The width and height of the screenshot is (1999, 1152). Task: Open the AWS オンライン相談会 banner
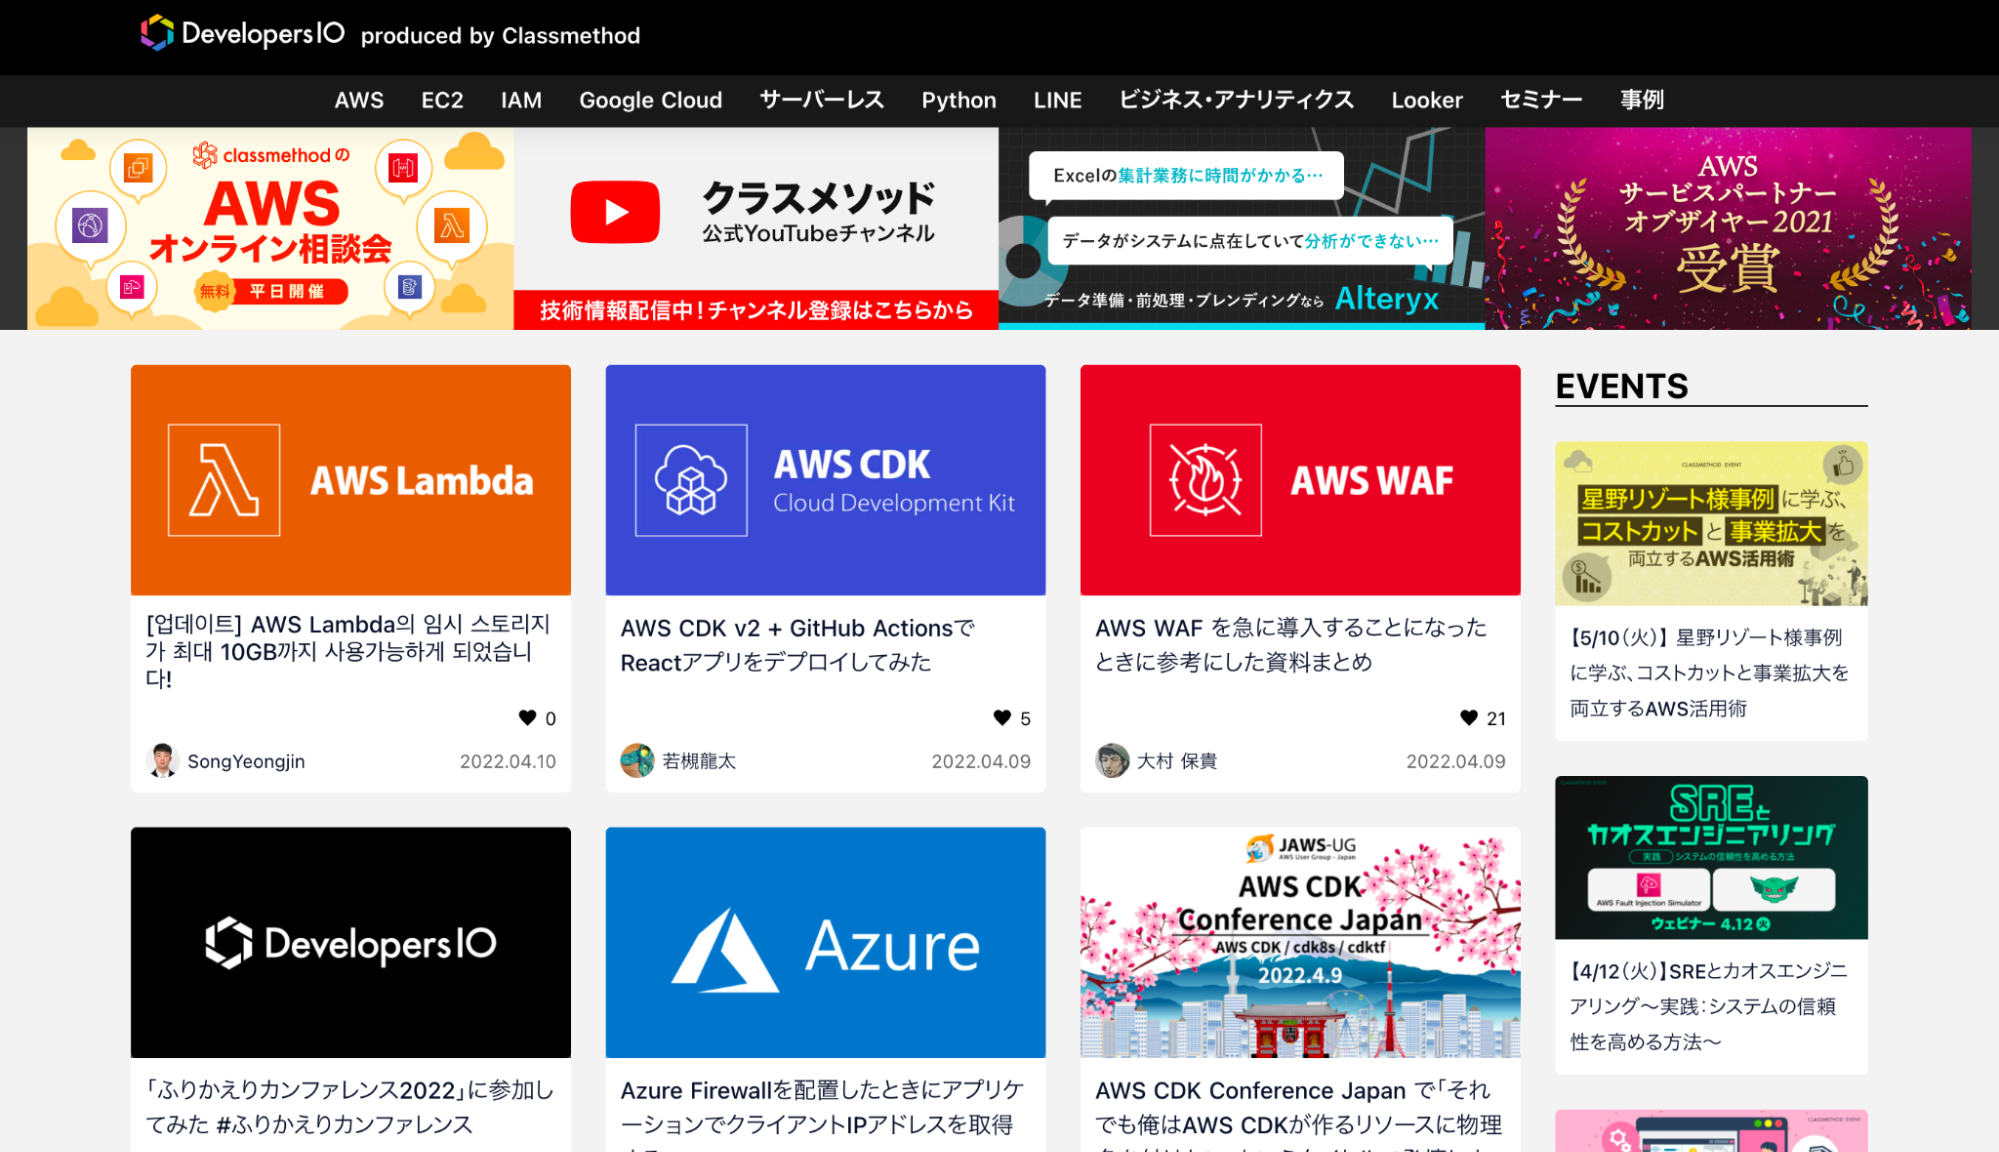pos(270,228)
